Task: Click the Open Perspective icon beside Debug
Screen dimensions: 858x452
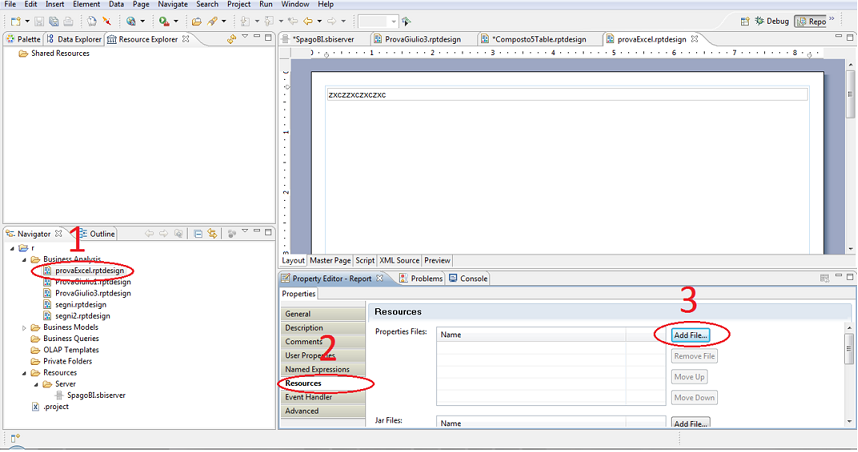Action: click(745, 21)
